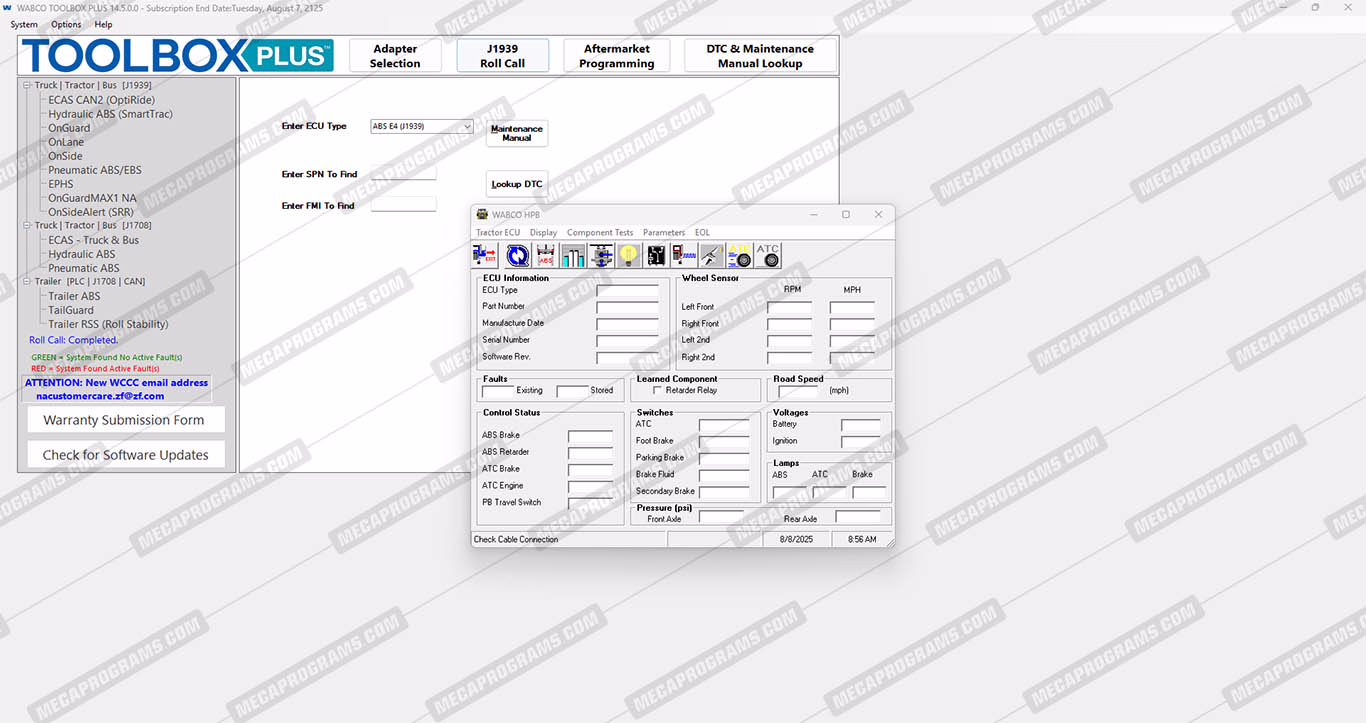Click the red meter with blue waveform icon
Viewport: 1366px width, 723px height.
[x=684, y=255]
